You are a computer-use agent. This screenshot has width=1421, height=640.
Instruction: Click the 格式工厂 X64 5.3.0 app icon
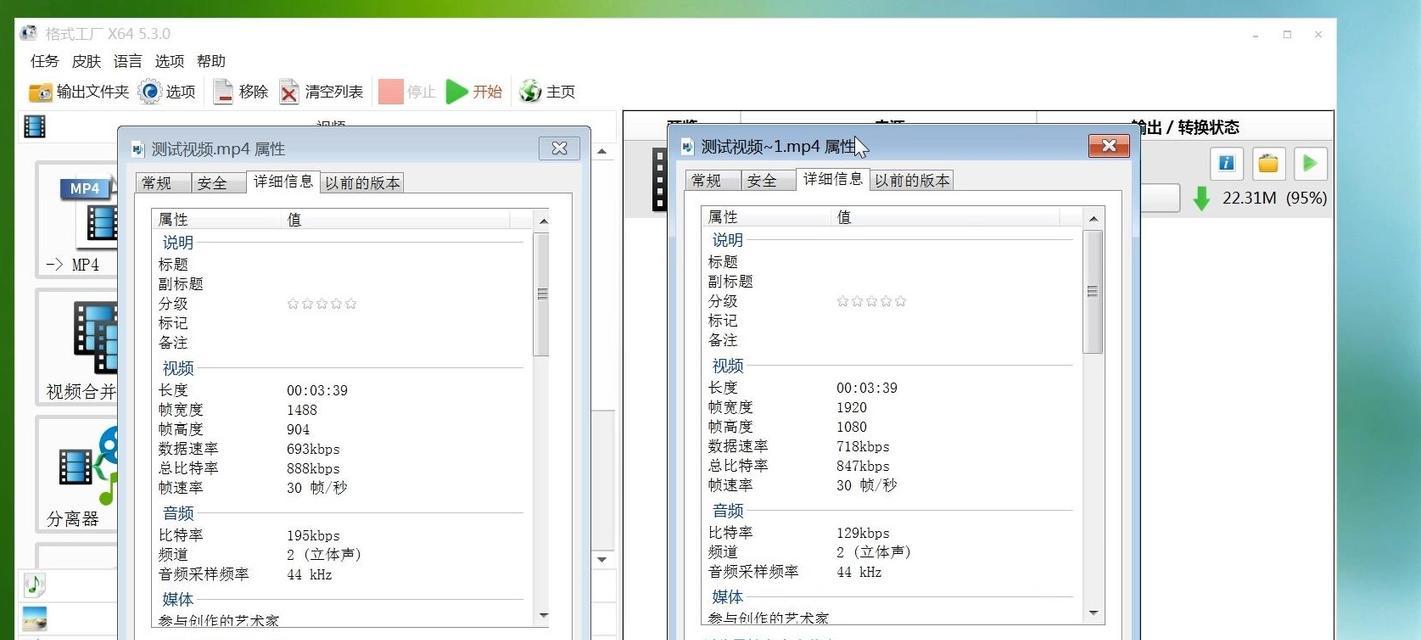tap(29, 33)
